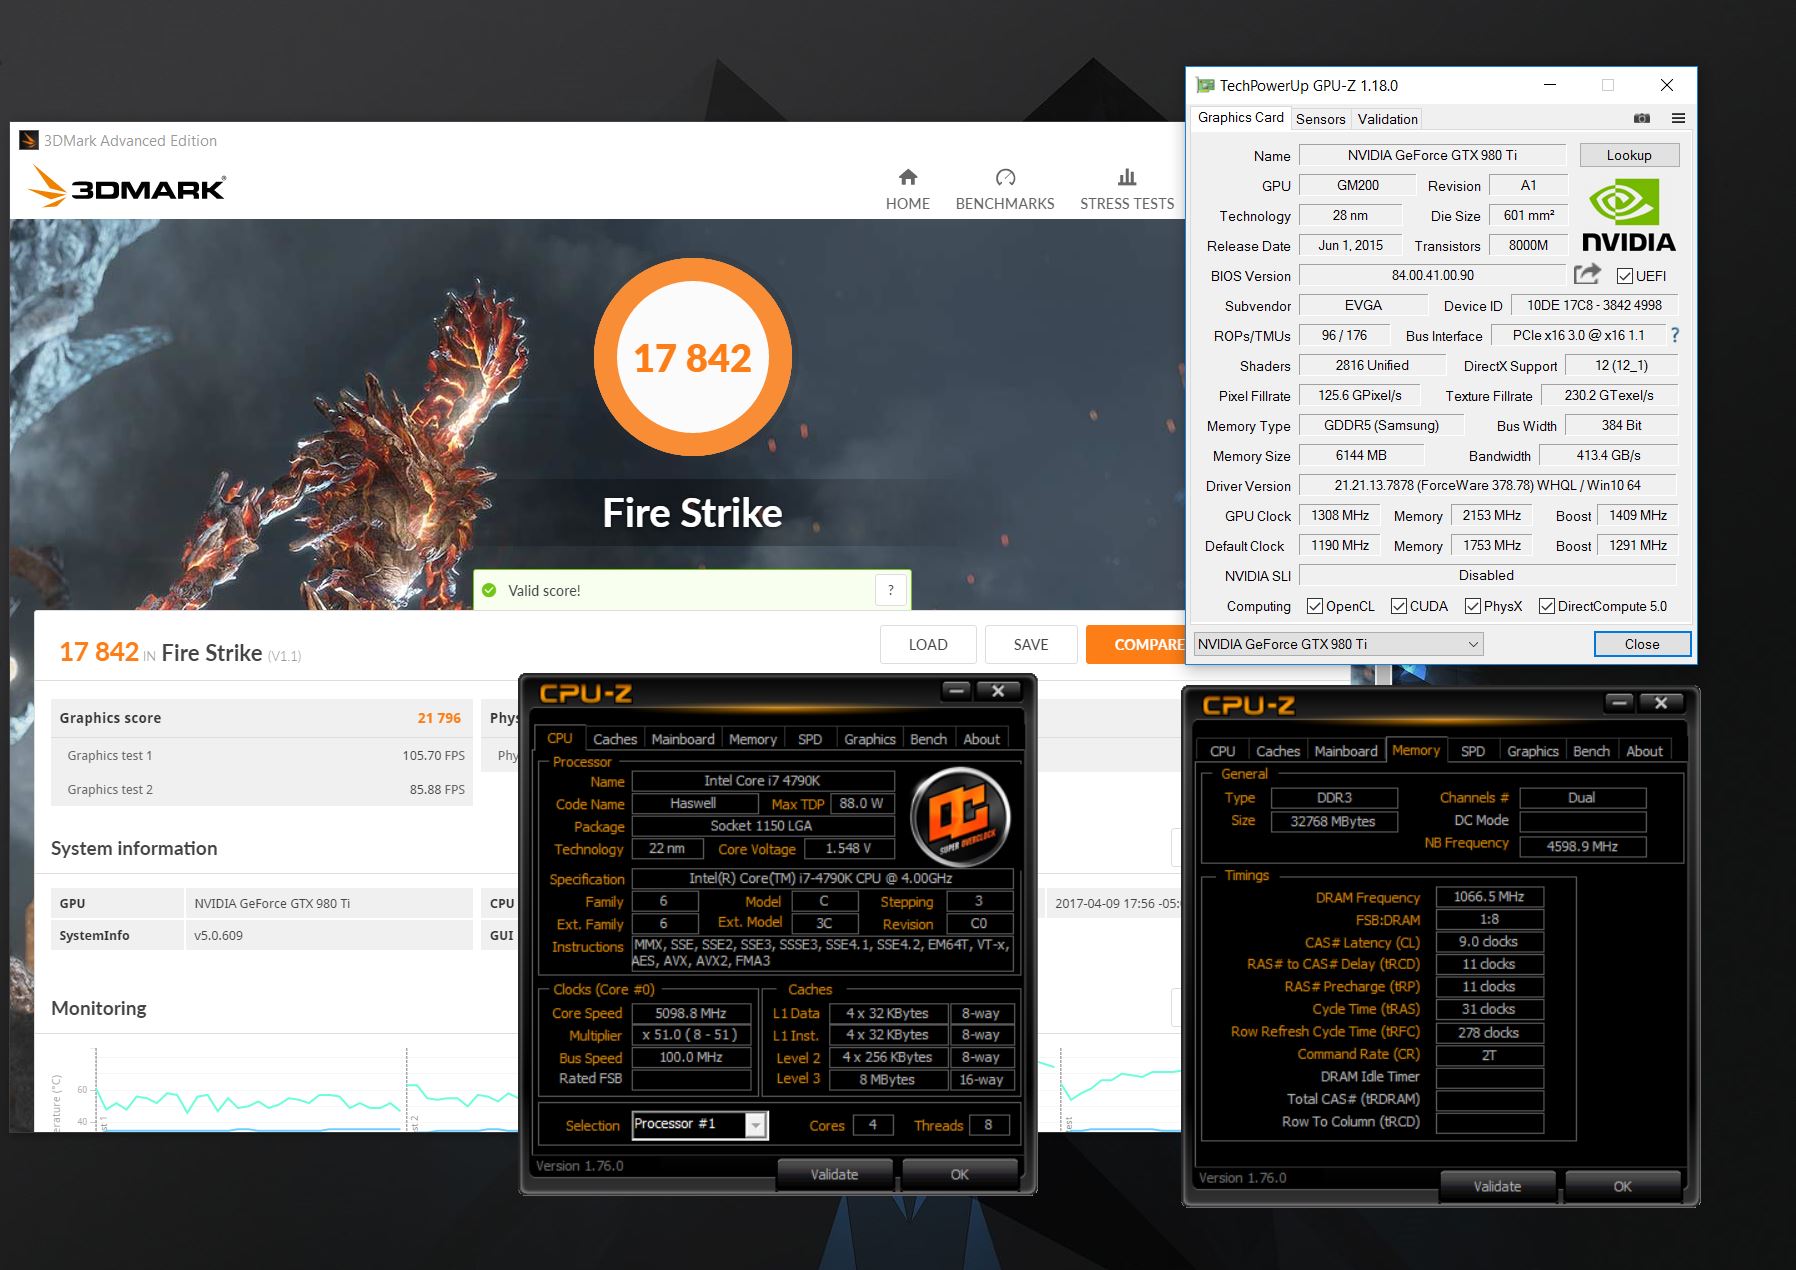The height and width of the screenshot is (1270, 1796).
Task: Open 3DMark Home icon
Action: (908, 177)
